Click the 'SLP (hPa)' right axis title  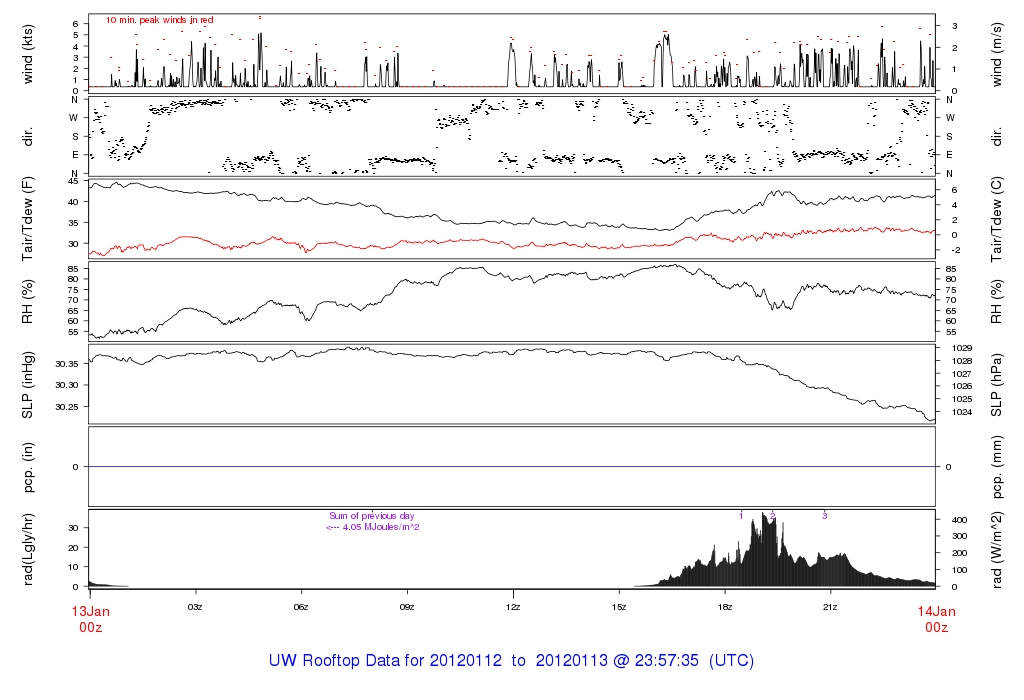995,385
